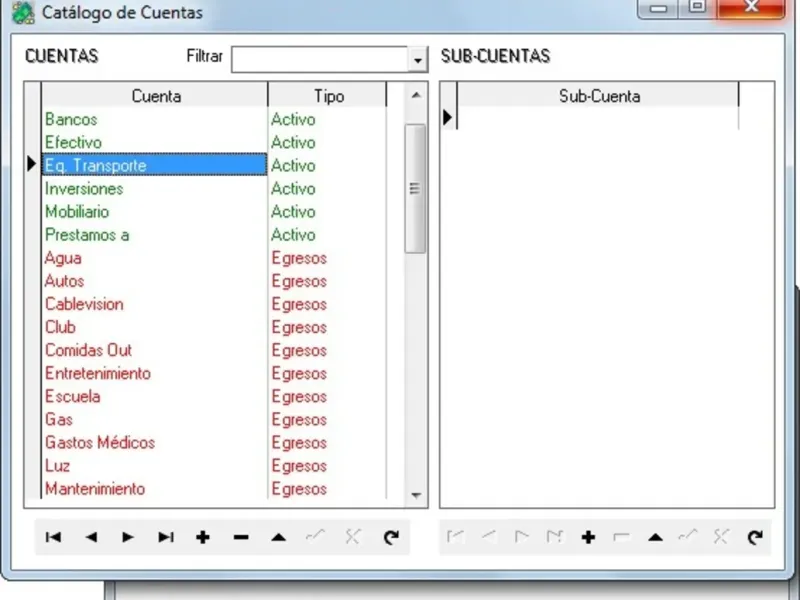Edit selected account using Cuentas triangle icon
Screen dimensions: 800x600
[279, 537]
